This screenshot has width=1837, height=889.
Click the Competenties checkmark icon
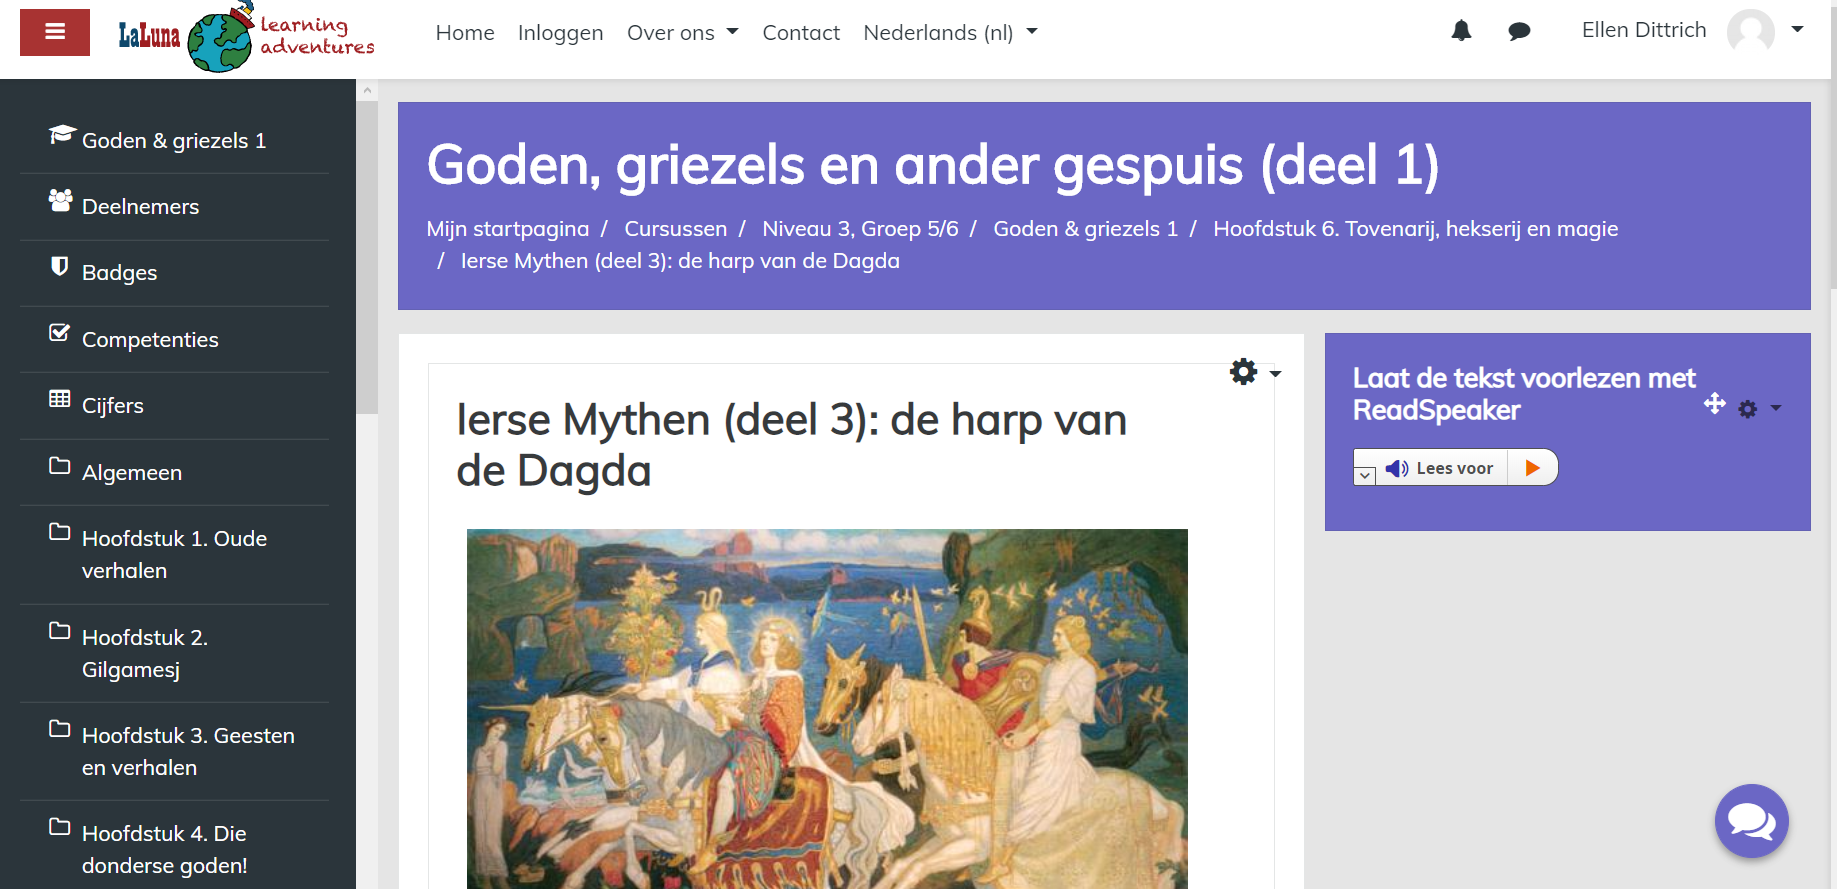60,332
